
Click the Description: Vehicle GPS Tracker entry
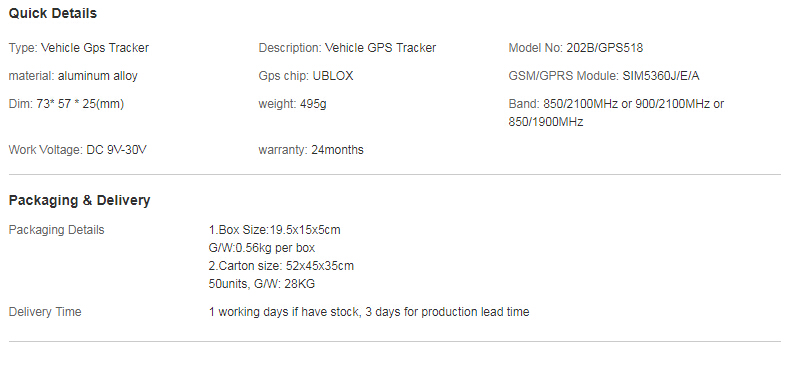pos(347,48)
